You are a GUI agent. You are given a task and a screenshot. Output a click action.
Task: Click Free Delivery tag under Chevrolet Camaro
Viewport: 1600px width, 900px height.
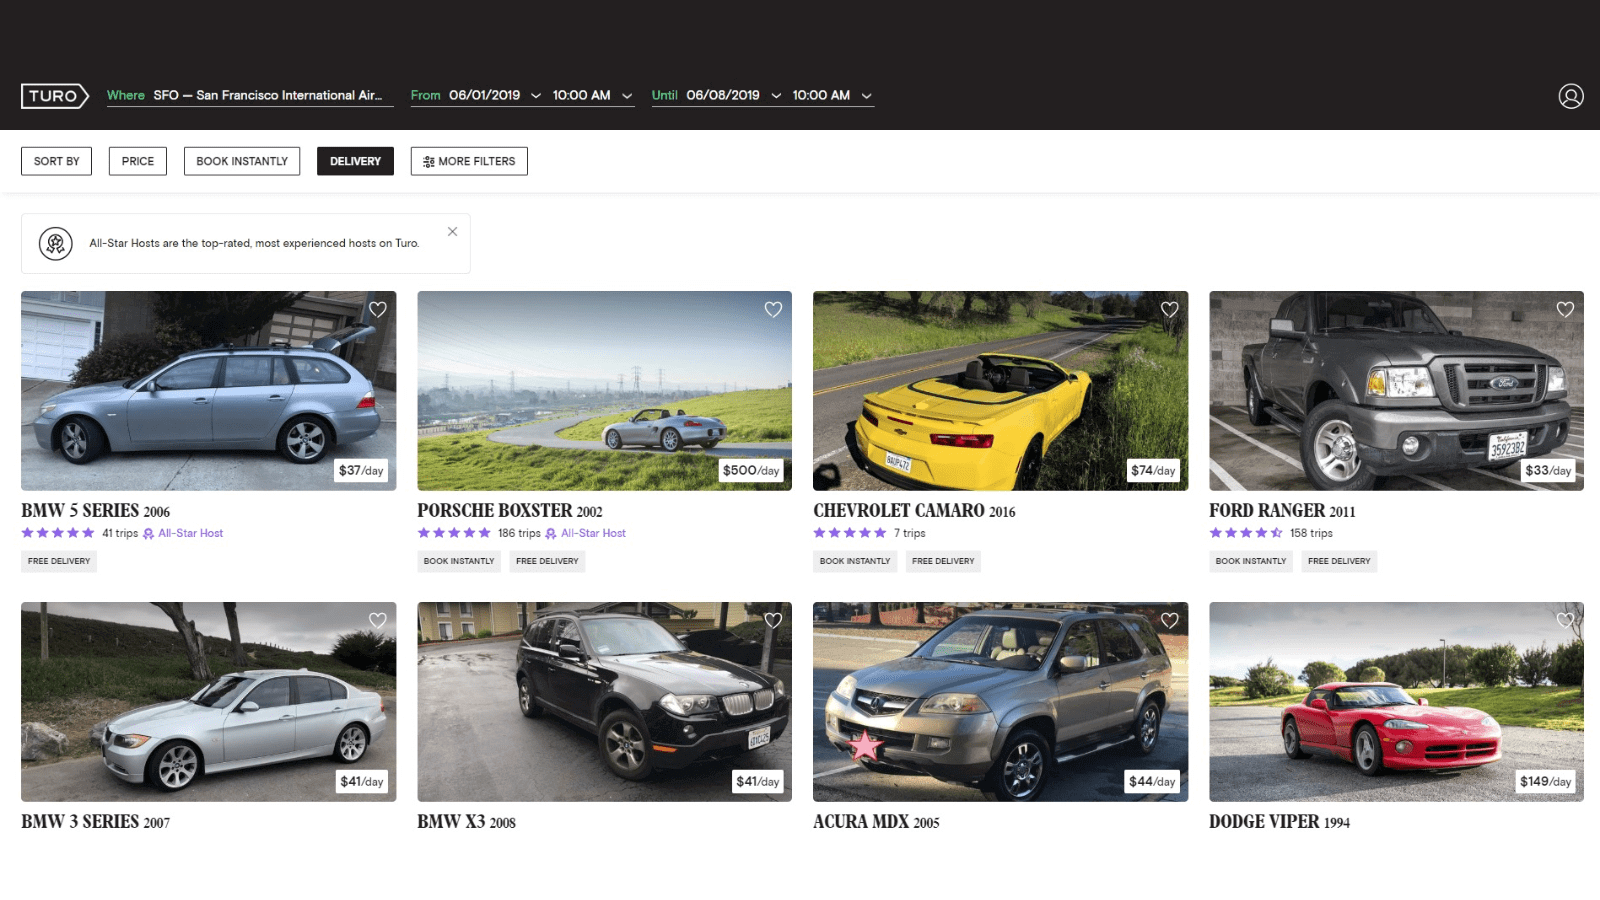(x=943, y=561)
